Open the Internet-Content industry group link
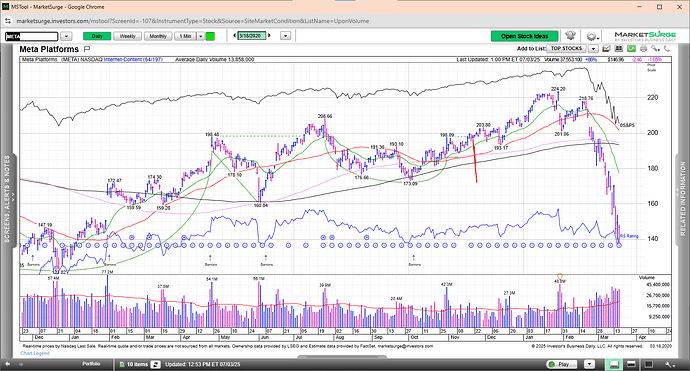 (133, 59)
